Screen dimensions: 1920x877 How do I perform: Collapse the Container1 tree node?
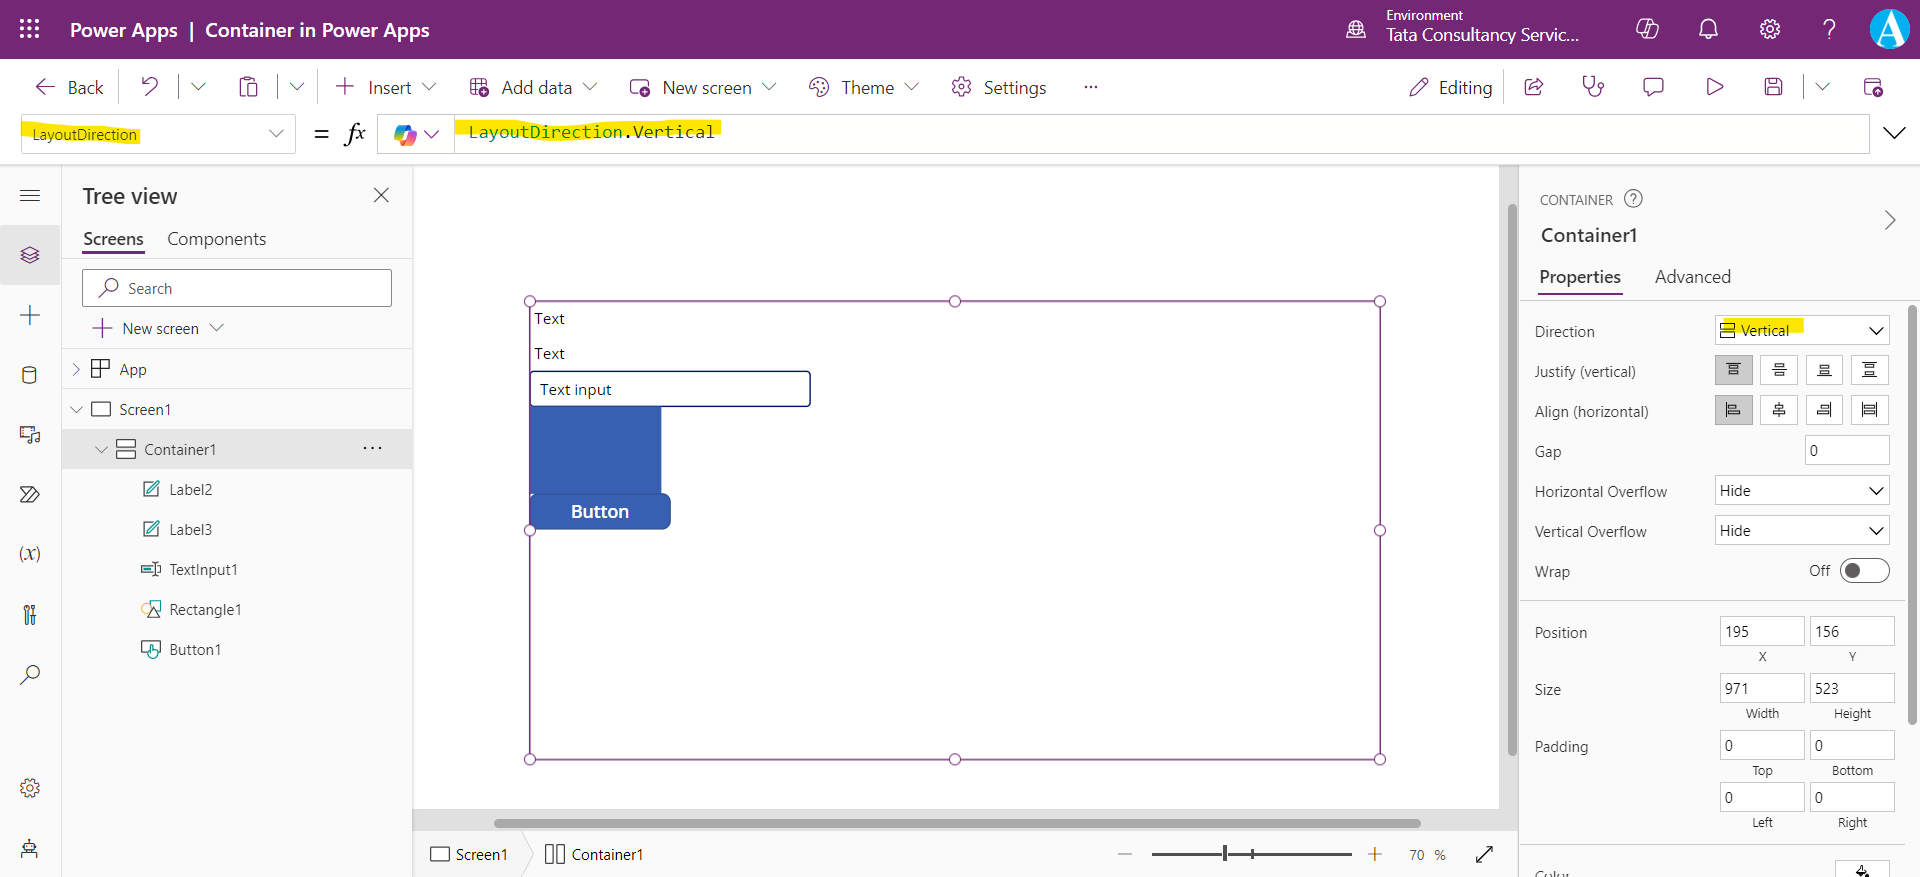[101, 450]
